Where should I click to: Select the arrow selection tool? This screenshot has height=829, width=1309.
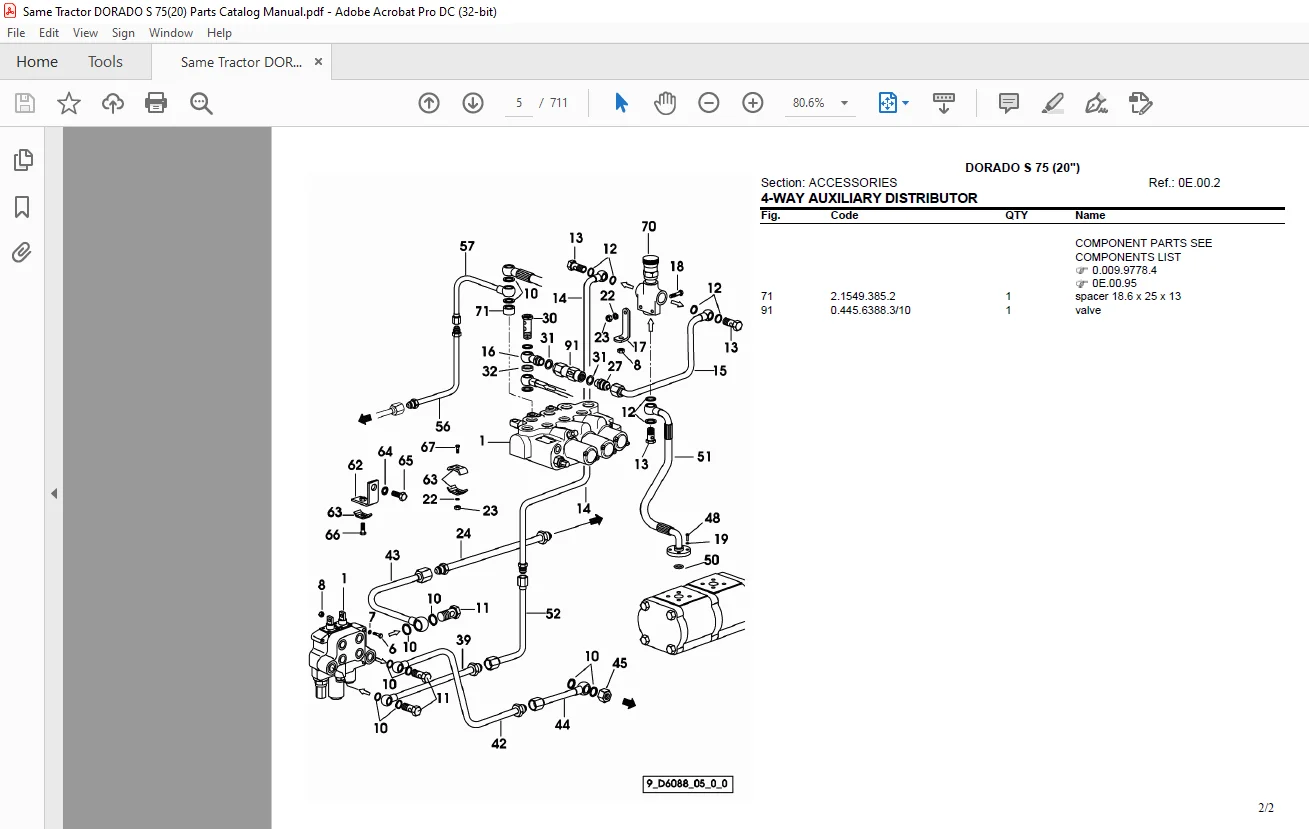(x=621, y=103)
